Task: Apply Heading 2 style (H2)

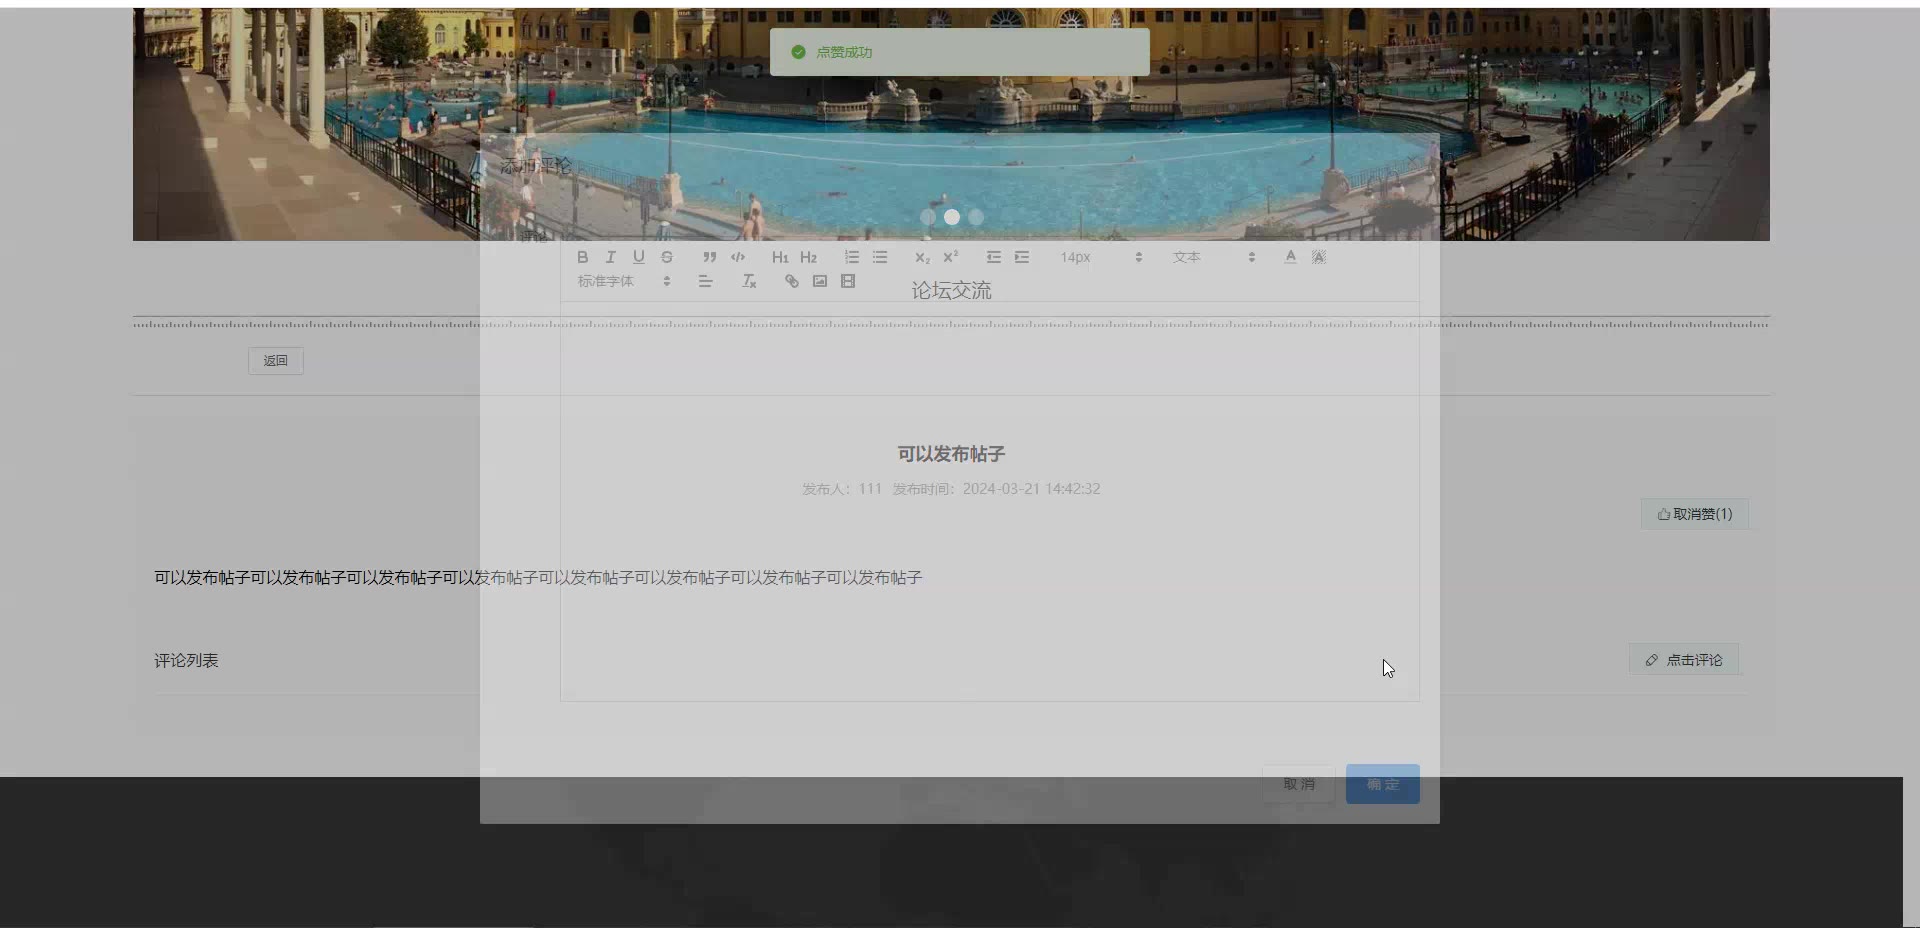Action: click(808, 257)
